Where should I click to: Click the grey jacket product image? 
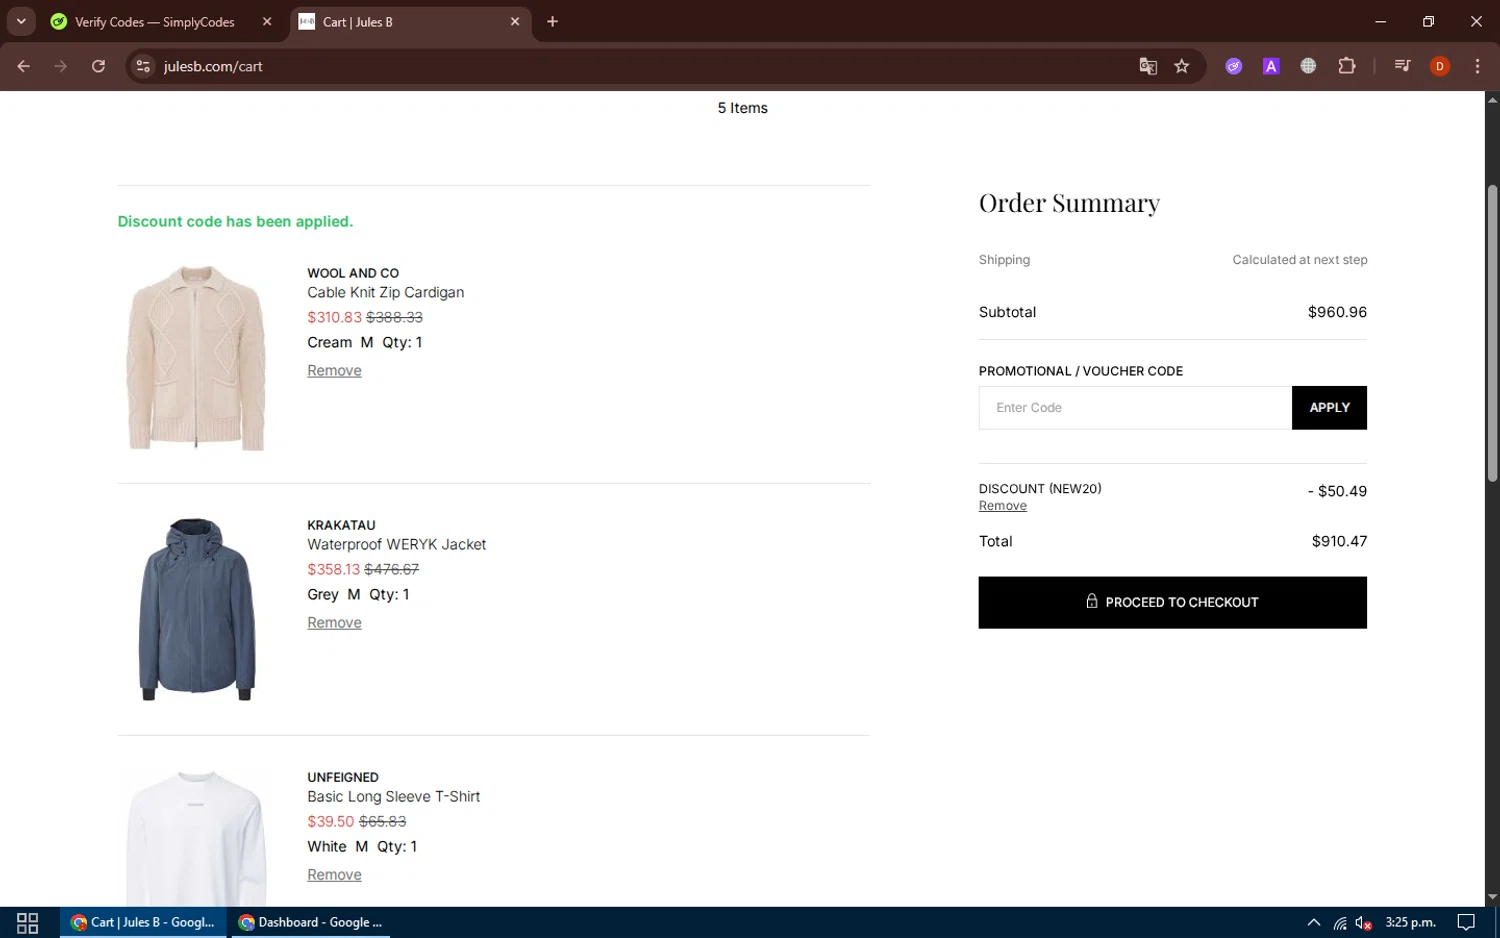tap(196, 610)
